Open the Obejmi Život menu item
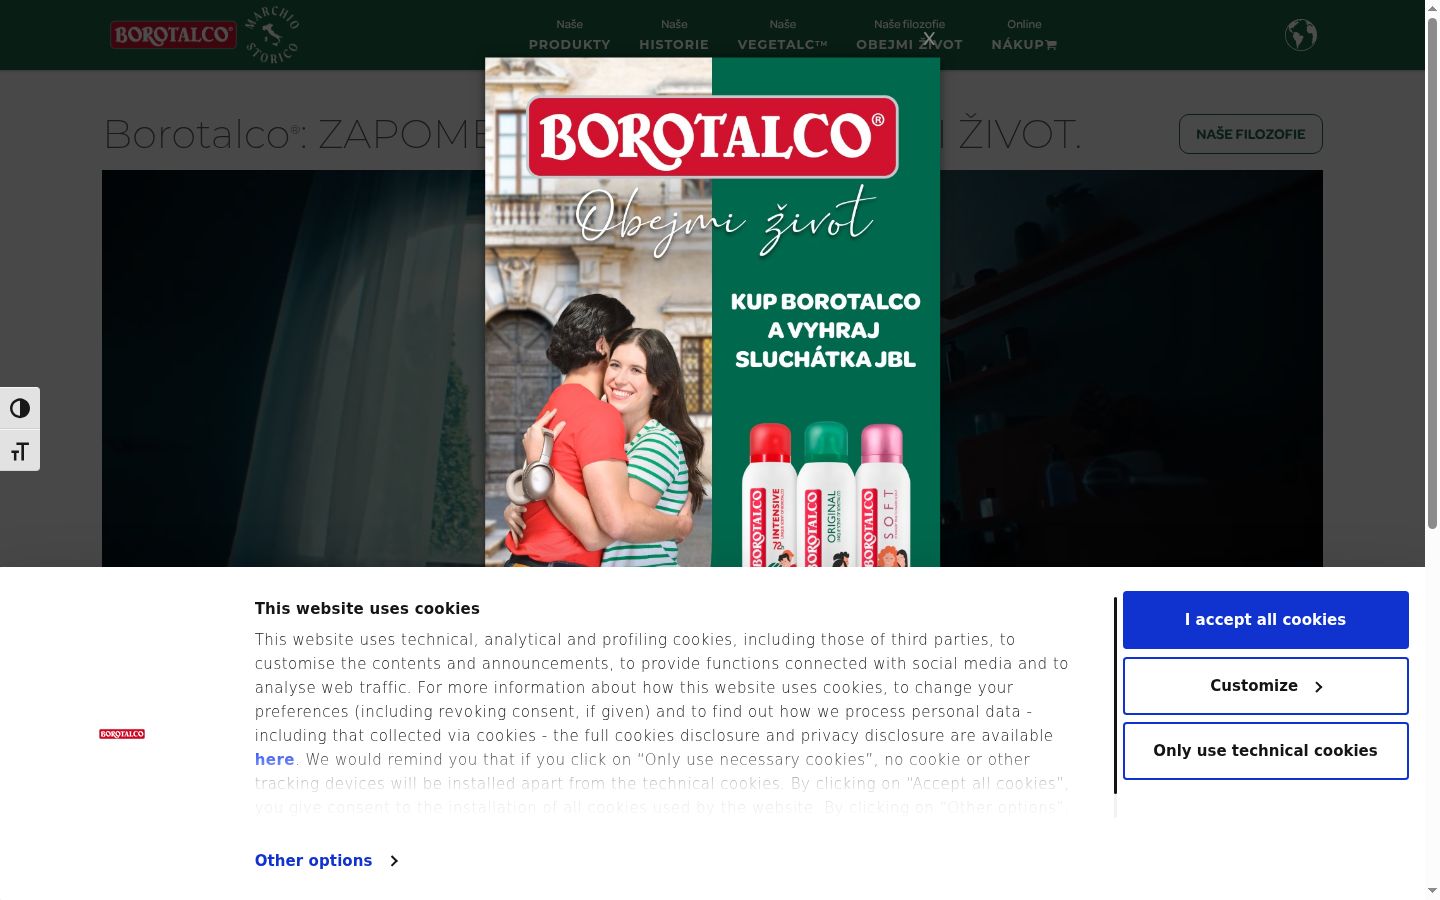 point(909,35)
